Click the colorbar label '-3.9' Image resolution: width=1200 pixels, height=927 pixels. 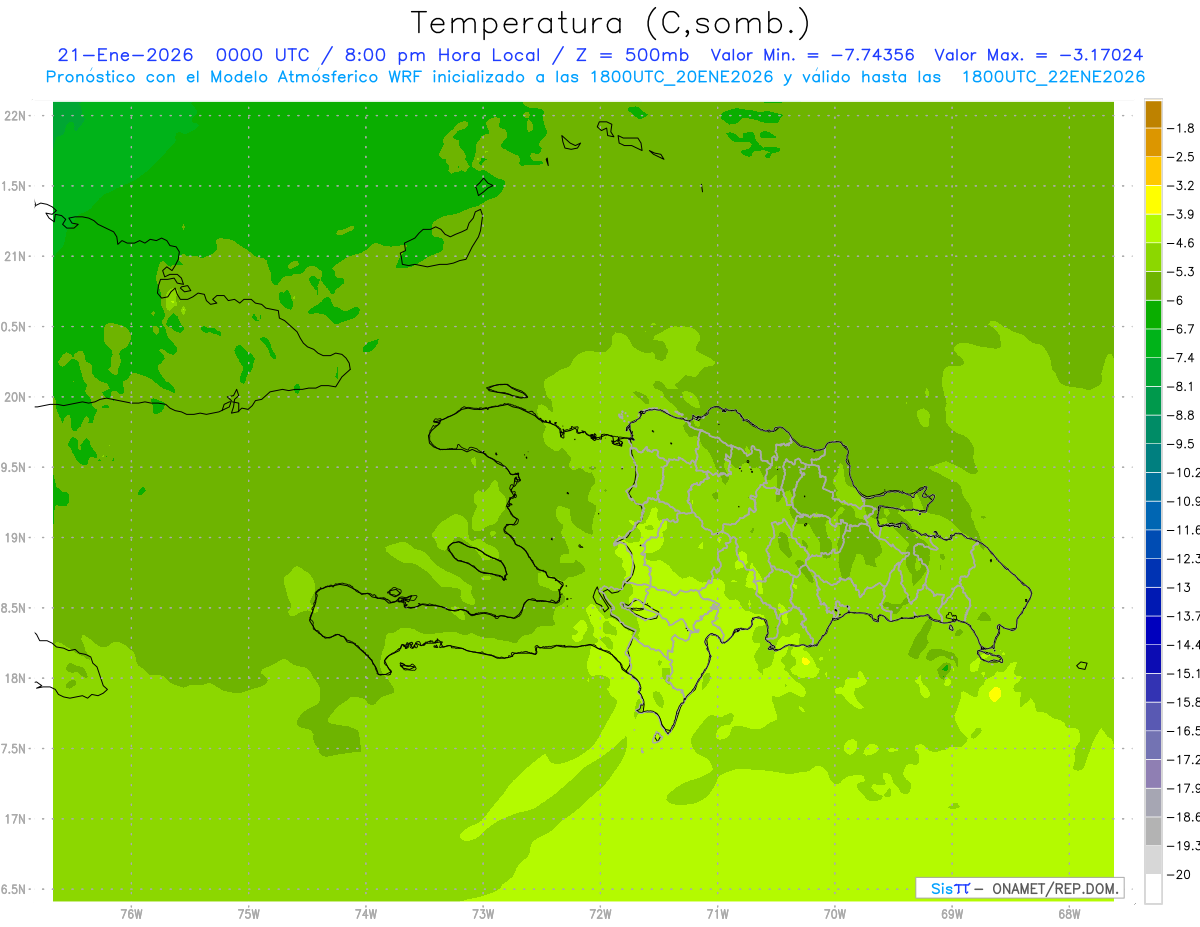coord(1183,214)
